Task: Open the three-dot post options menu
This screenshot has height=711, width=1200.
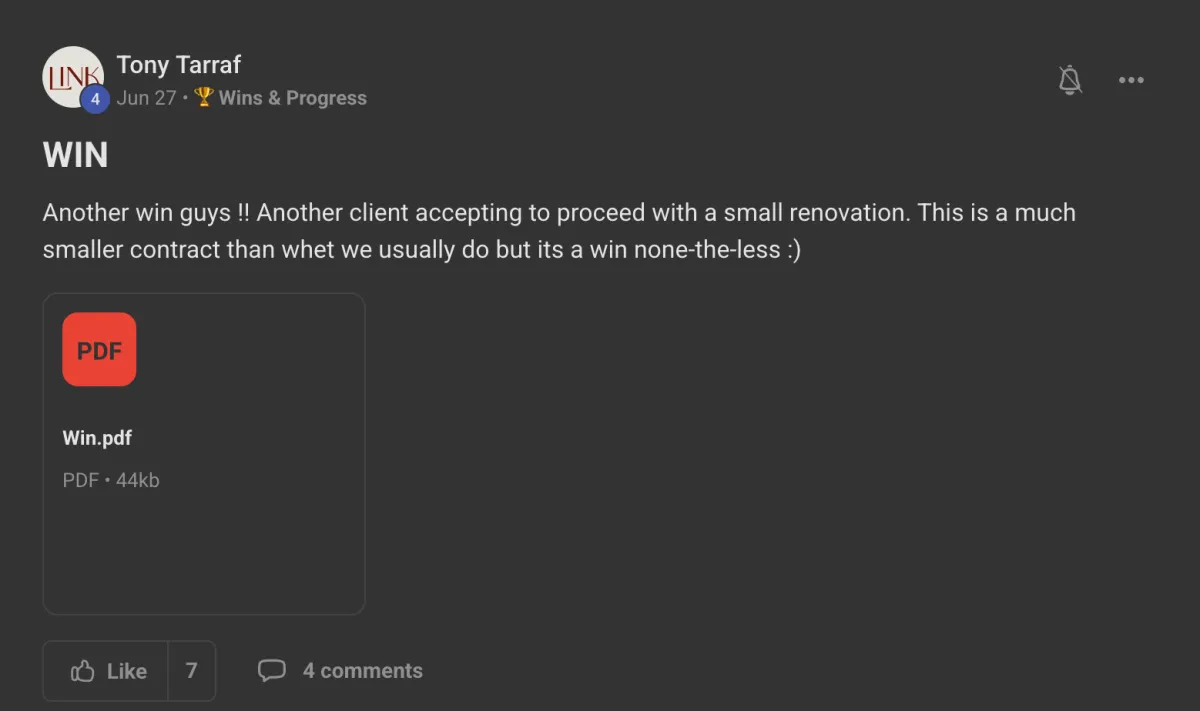Action: [x=1131, y=80]
